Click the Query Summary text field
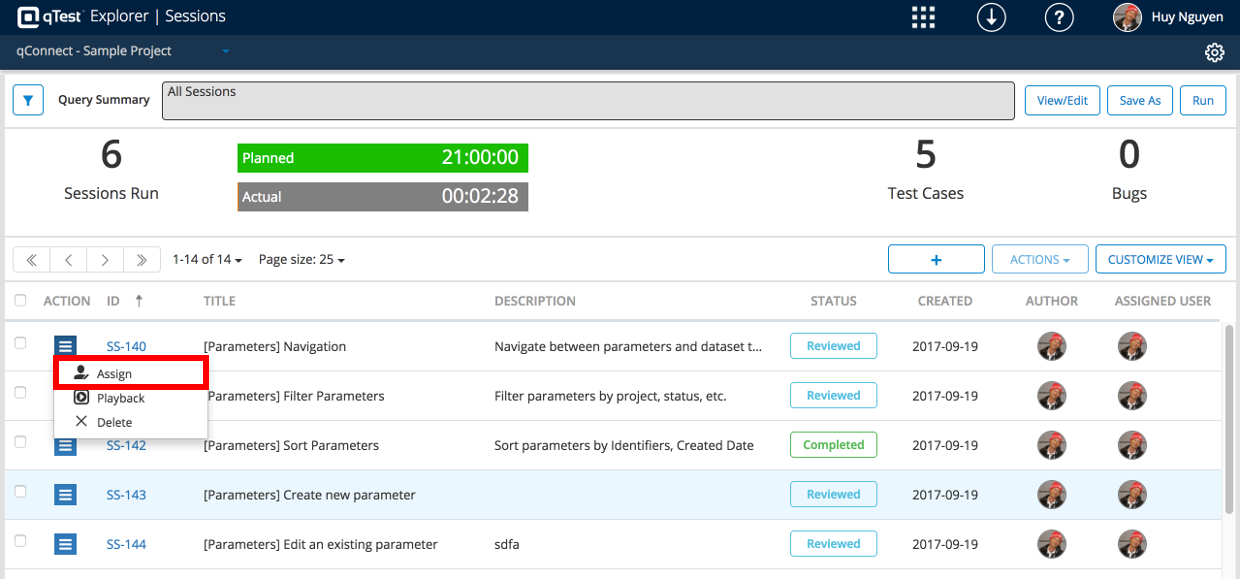 point(588,101)
